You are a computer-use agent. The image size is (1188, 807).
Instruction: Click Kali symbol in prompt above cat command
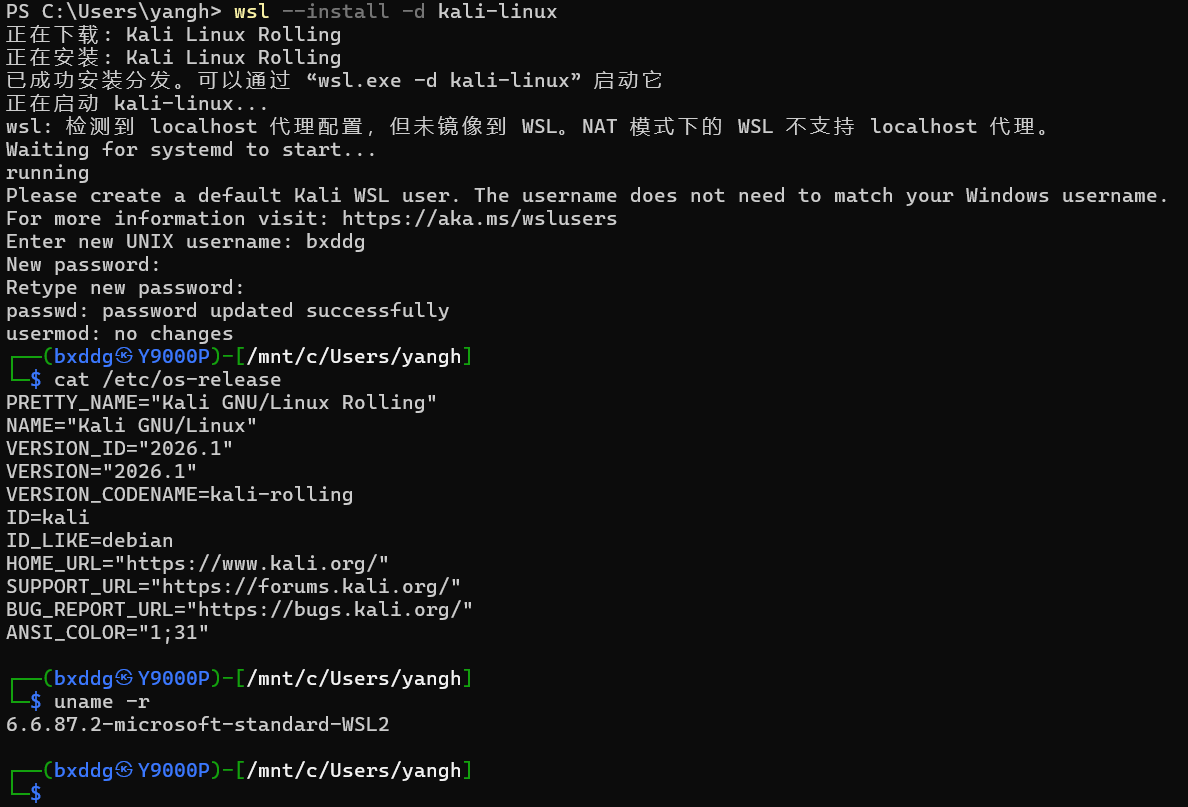pyautogui.click(x=124, y=357)
